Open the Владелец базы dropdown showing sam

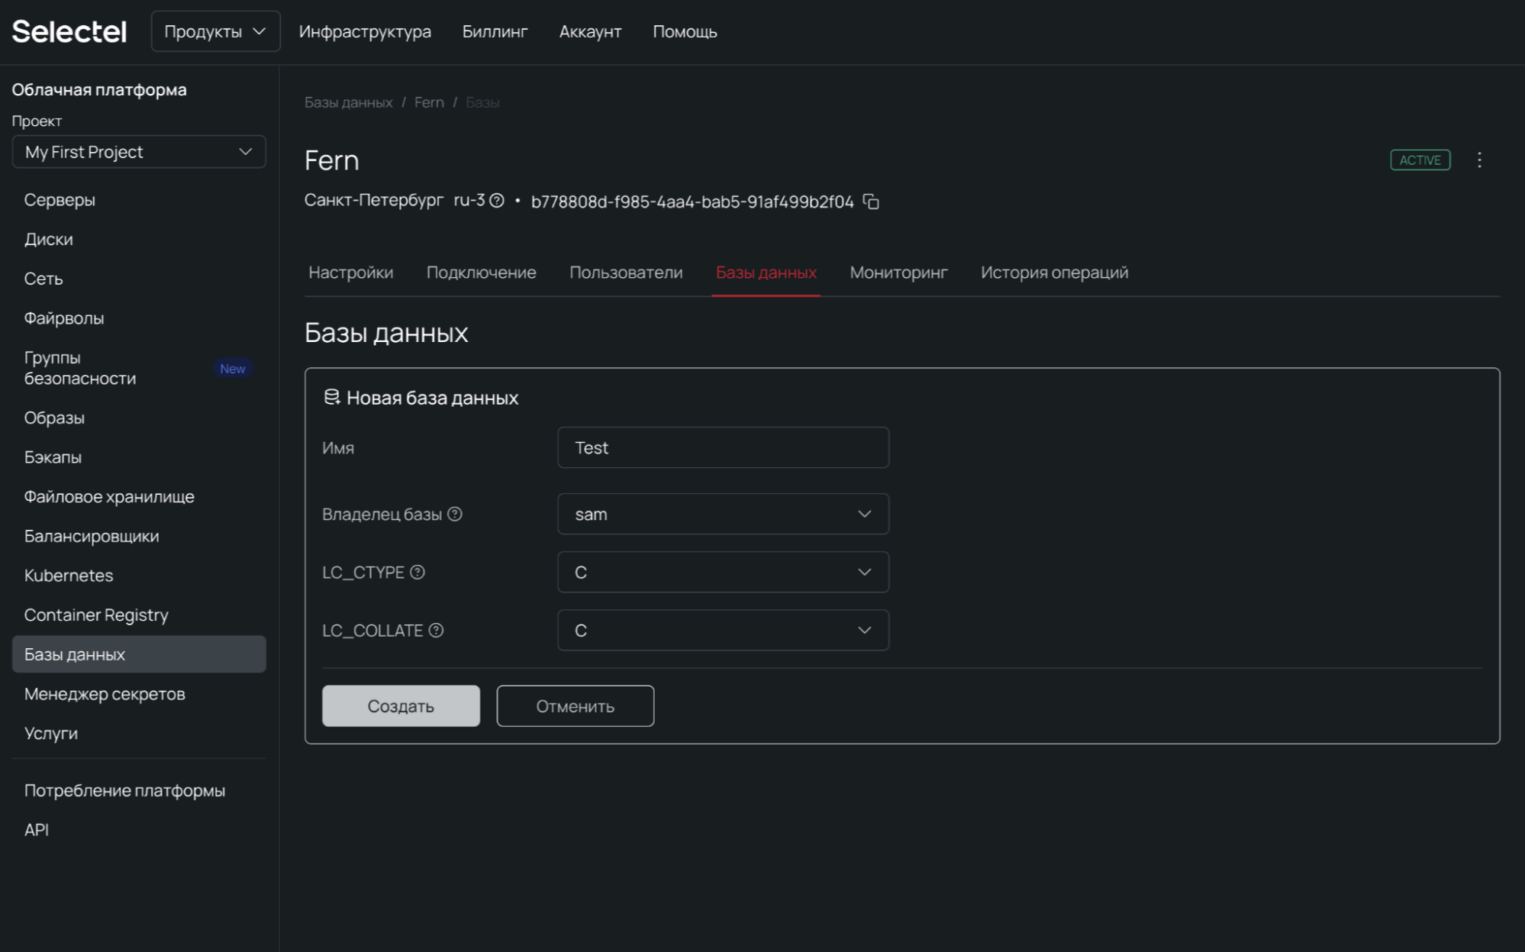[722, 514]
